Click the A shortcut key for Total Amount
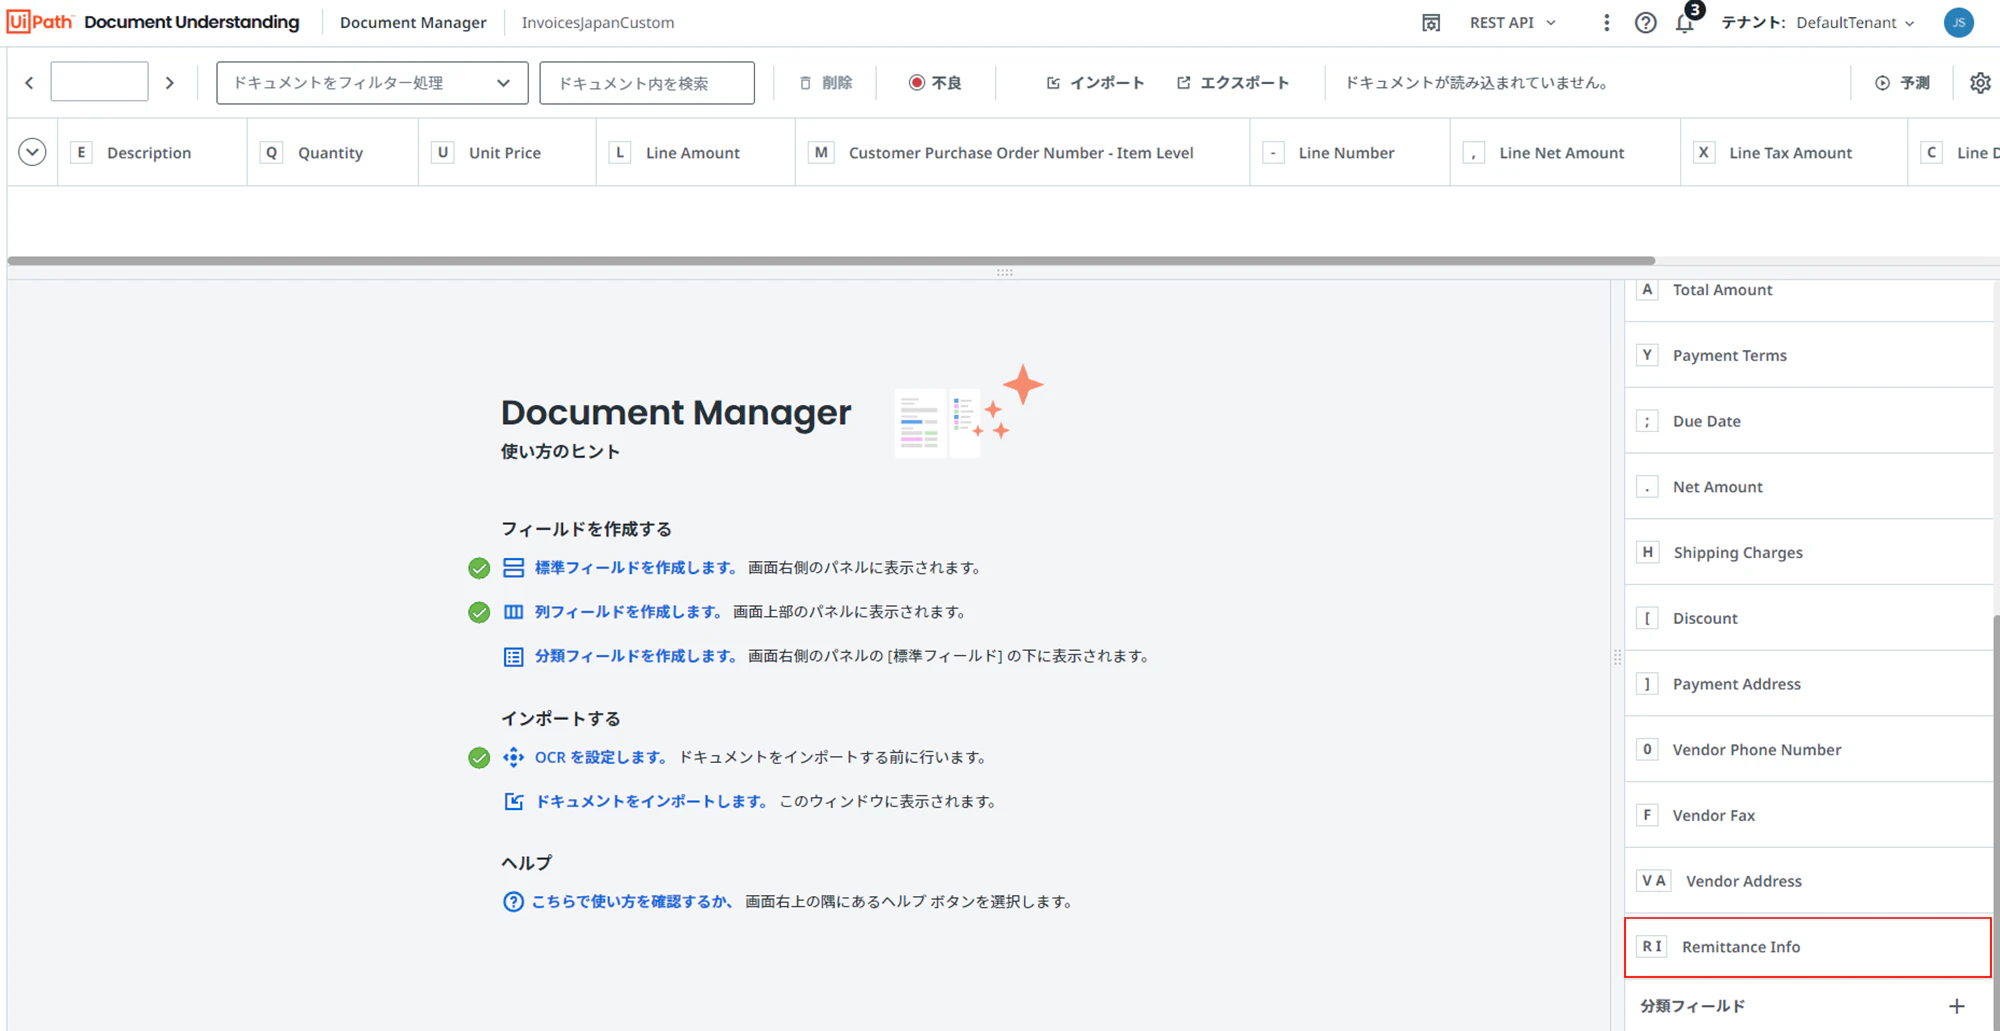The width and height of the screenshot is (2000, 1031). [x=1647, y=289]
